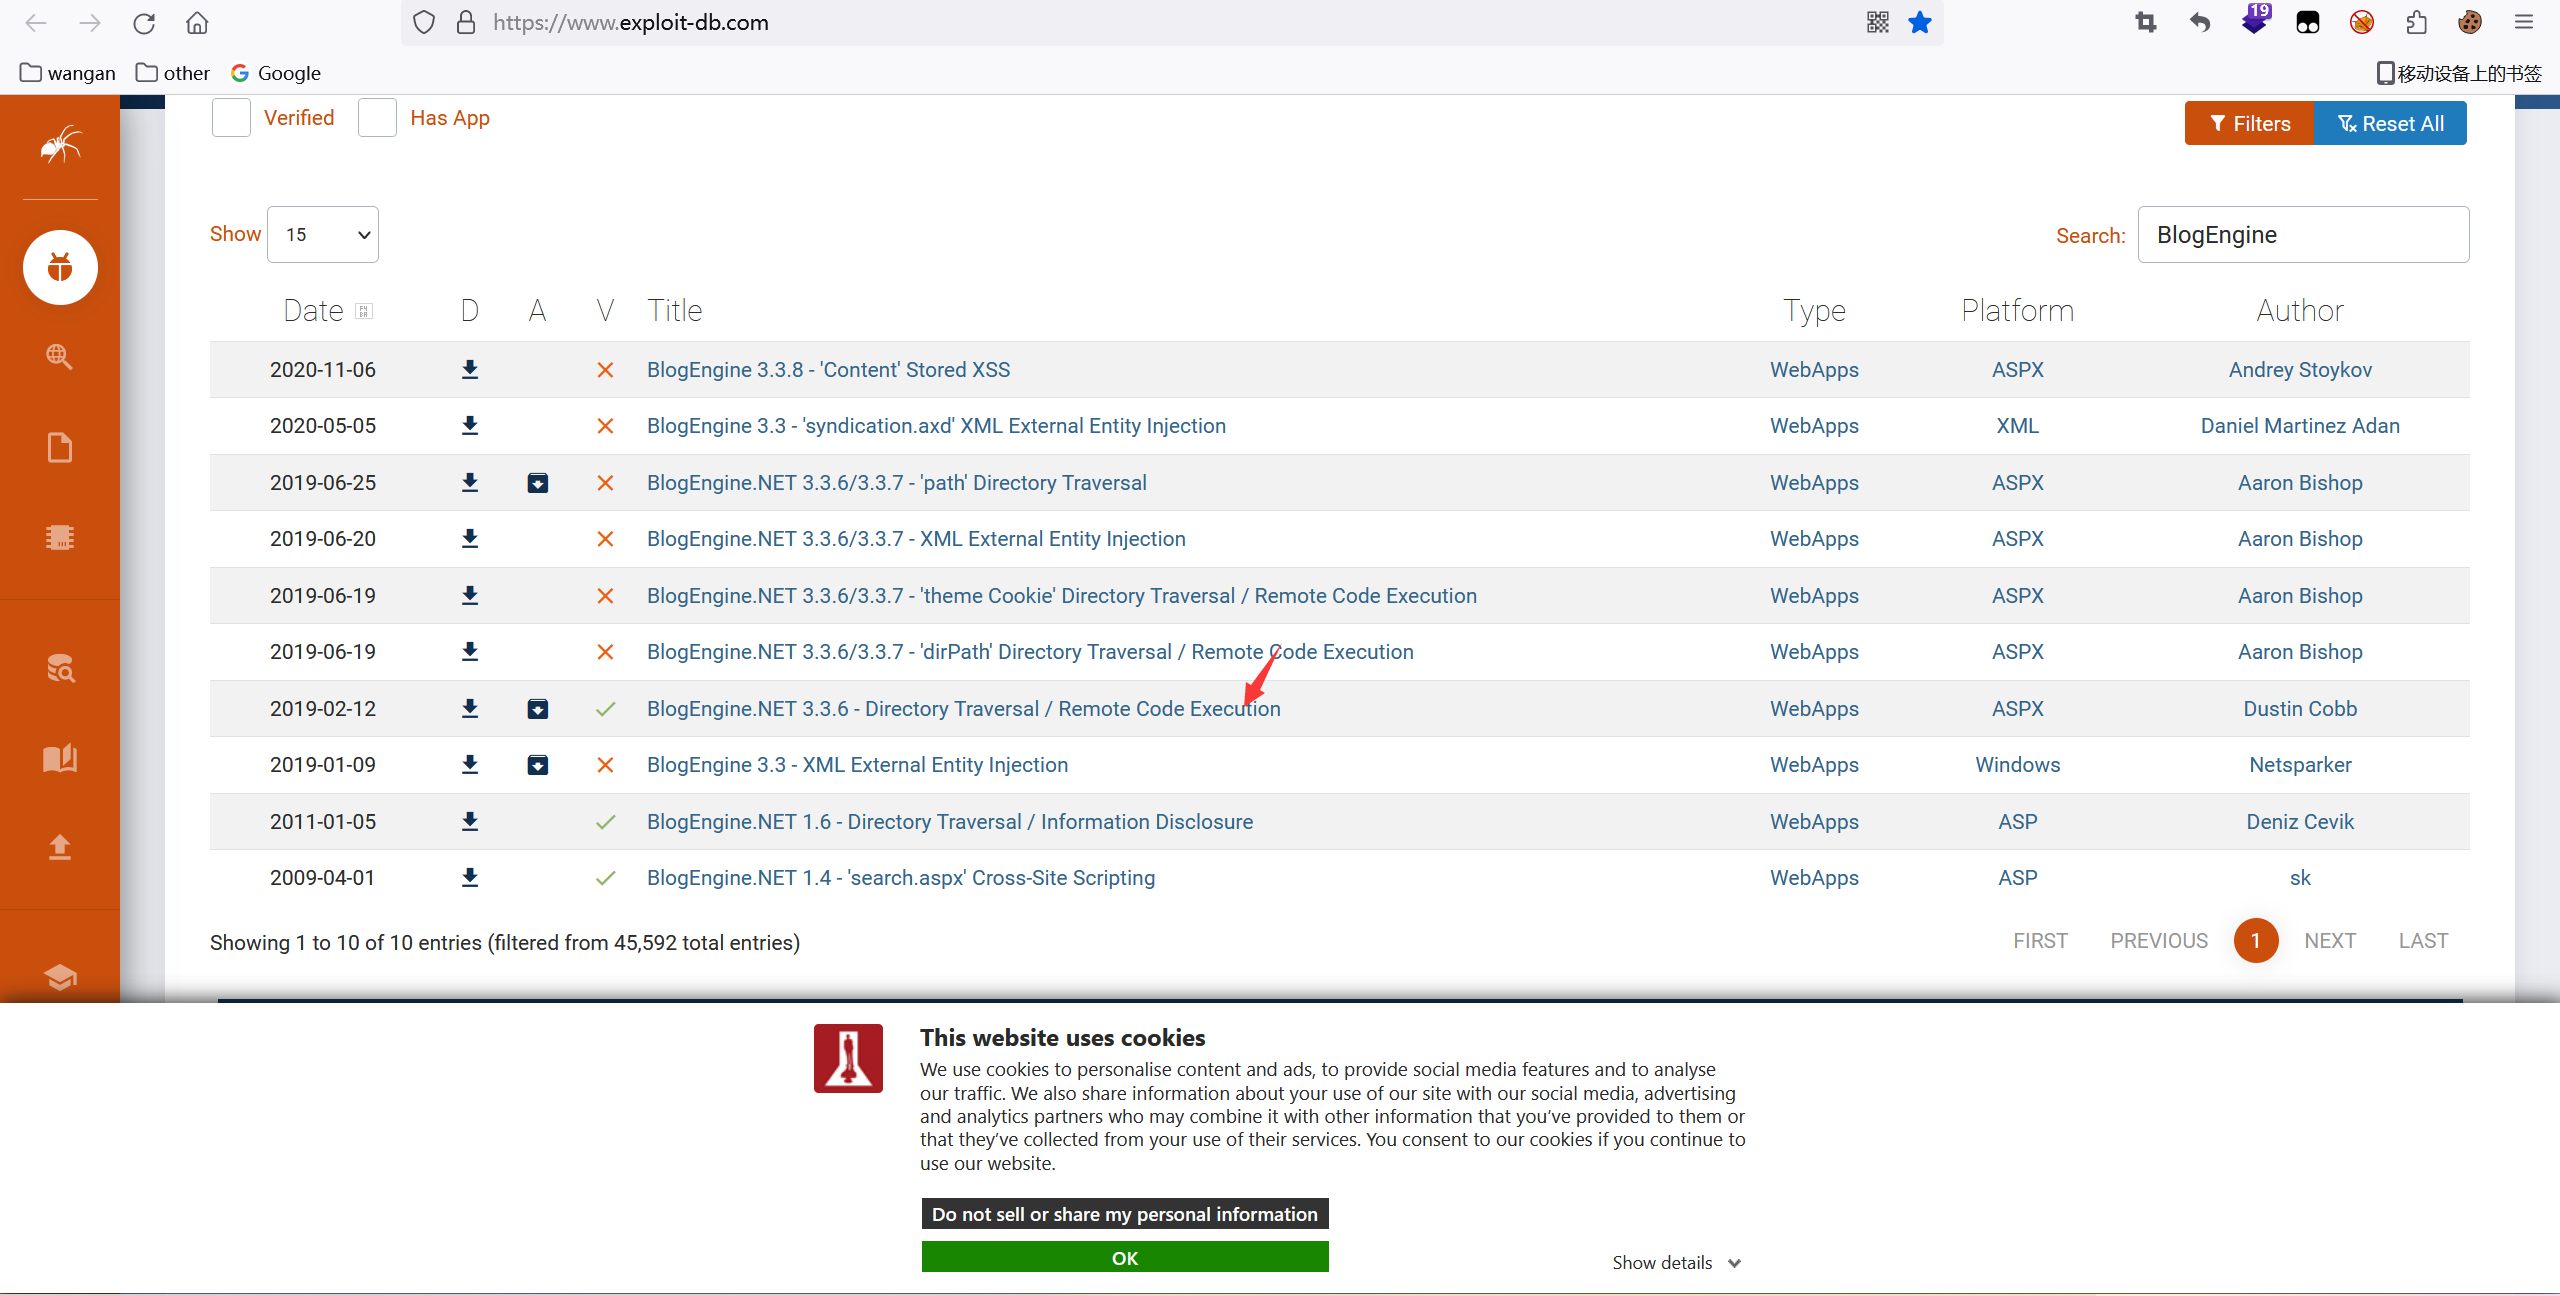Enable the Verified checkbox
Viewport: 2560px width, 1296px height.
click(x=231, y=118)
